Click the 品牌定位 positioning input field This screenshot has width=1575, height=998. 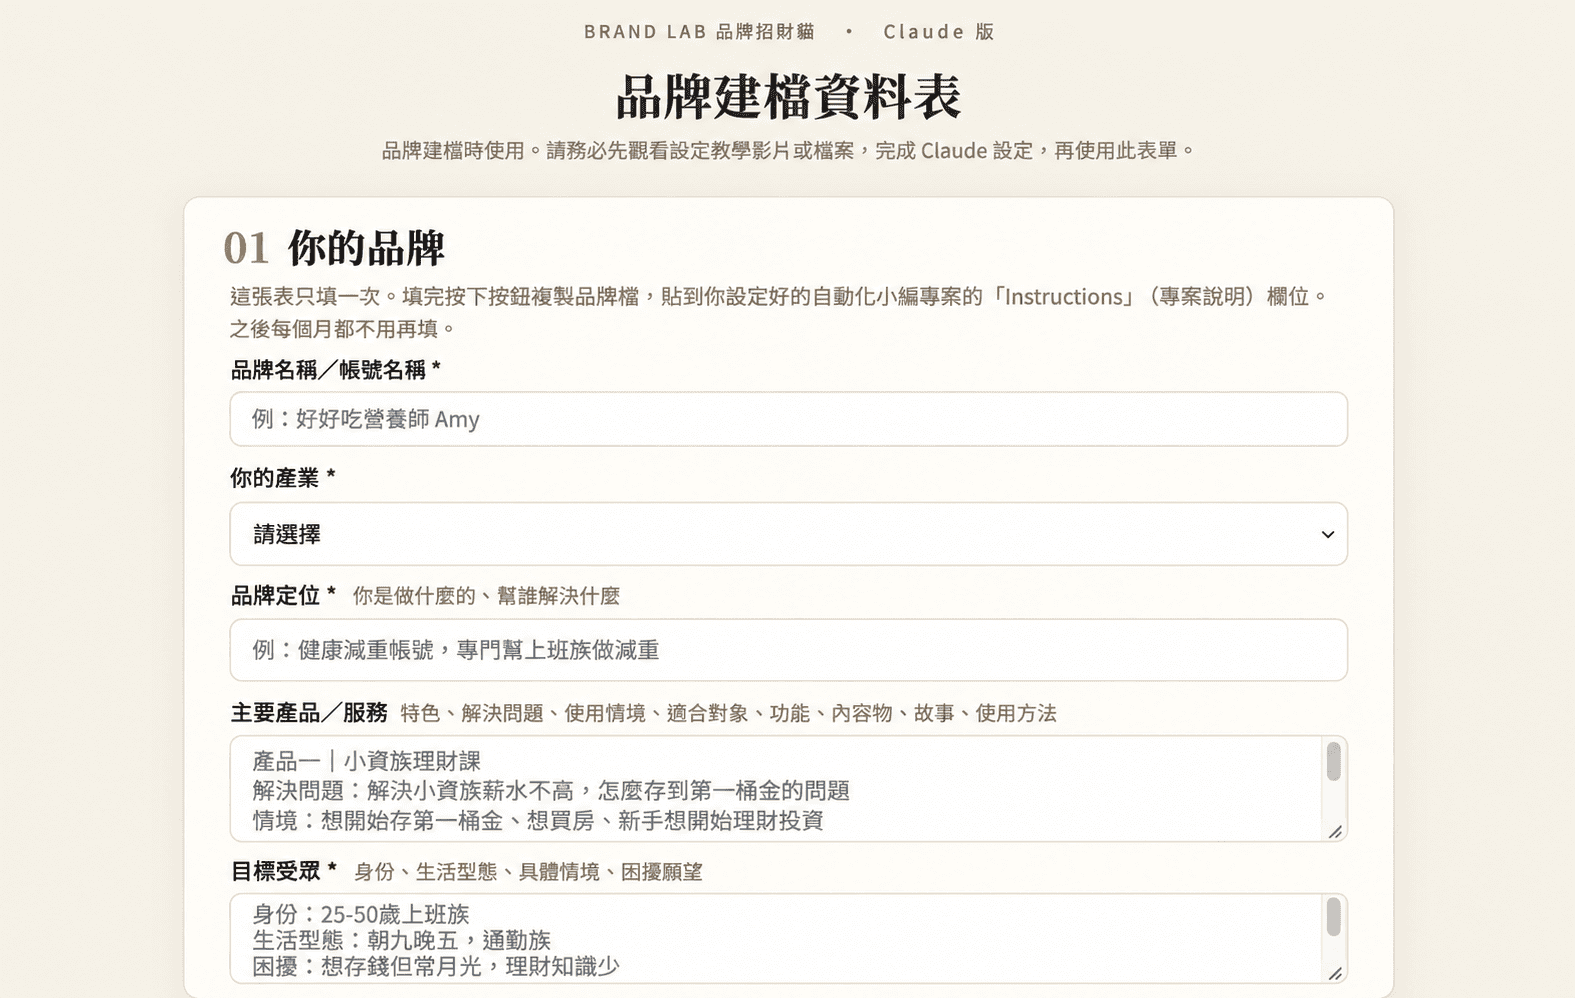tap(788, 650)
